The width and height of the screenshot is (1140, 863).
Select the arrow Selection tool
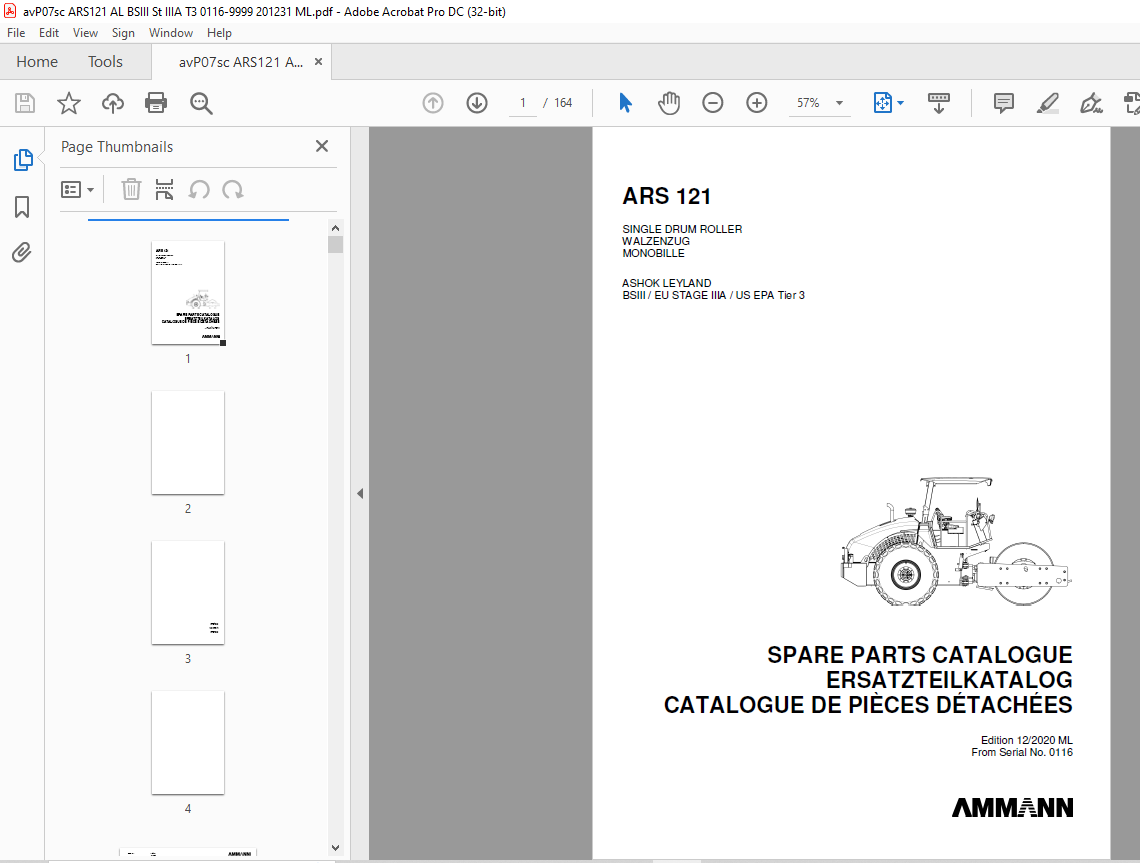625,103
